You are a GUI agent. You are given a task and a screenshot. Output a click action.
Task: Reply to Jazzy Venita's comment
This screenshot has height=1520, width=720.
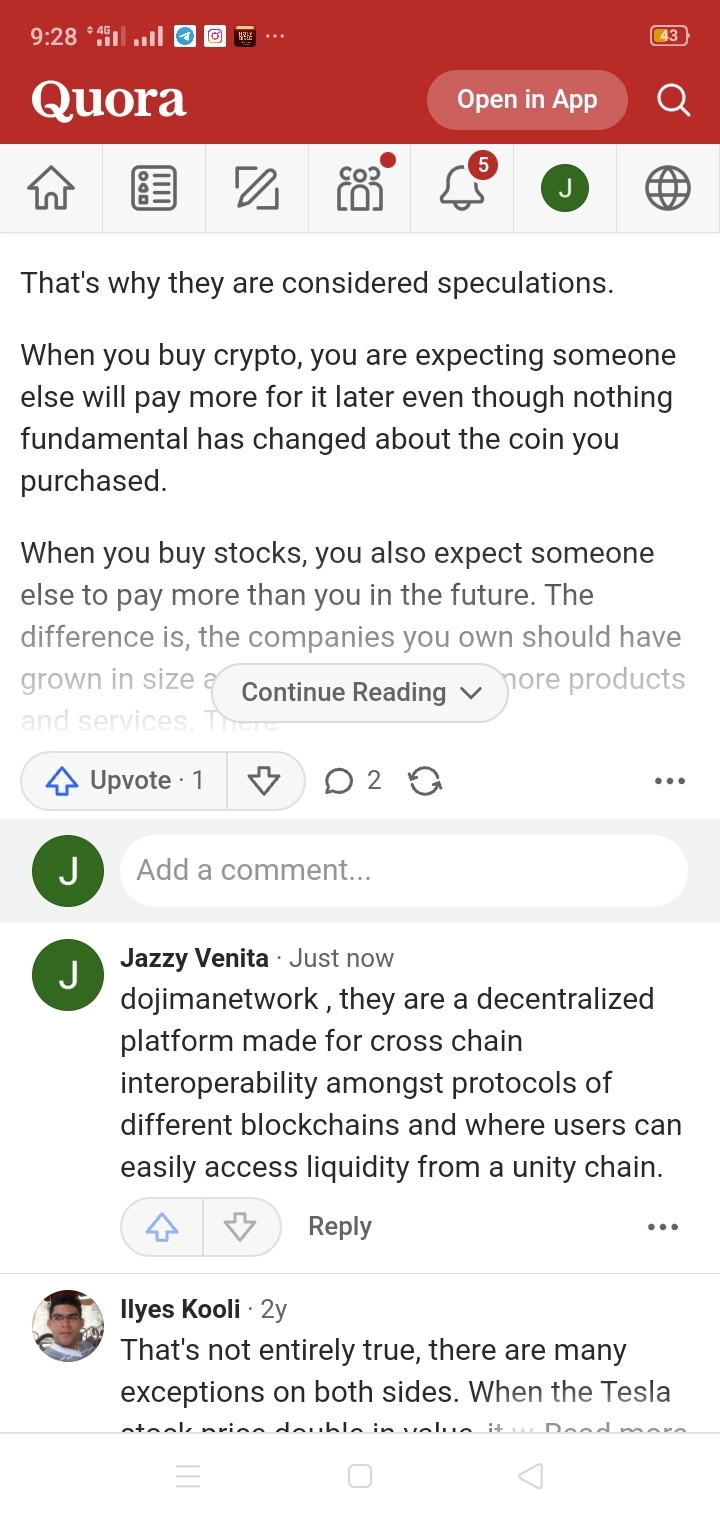pos(340,1227)
